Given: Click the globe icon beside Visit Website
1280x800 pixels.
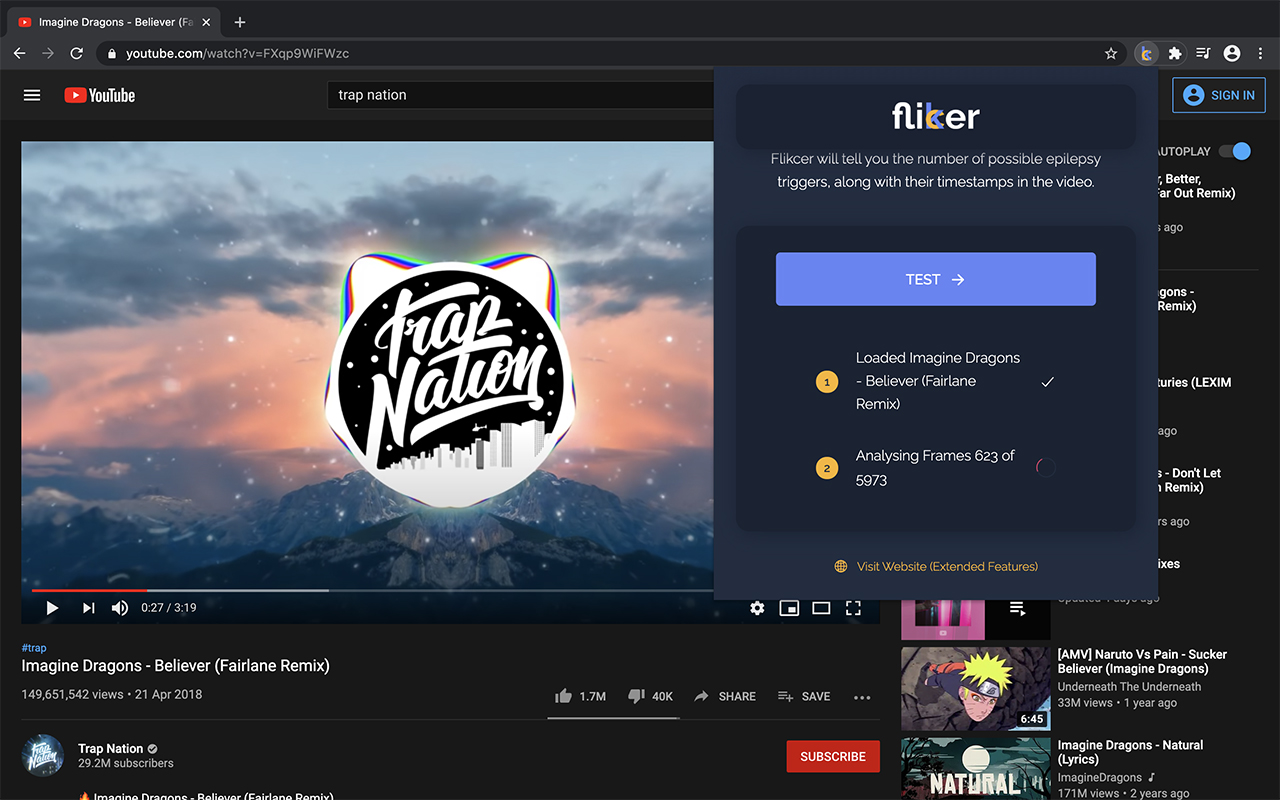Looking at the screenshot, I should (841, 566).
